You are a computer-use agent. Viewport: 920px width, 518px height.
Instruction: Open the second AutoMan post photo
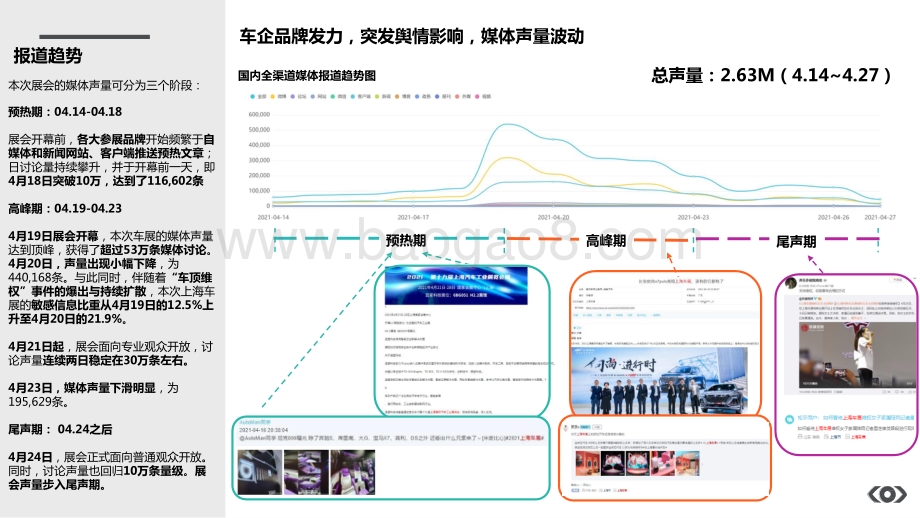306,472
